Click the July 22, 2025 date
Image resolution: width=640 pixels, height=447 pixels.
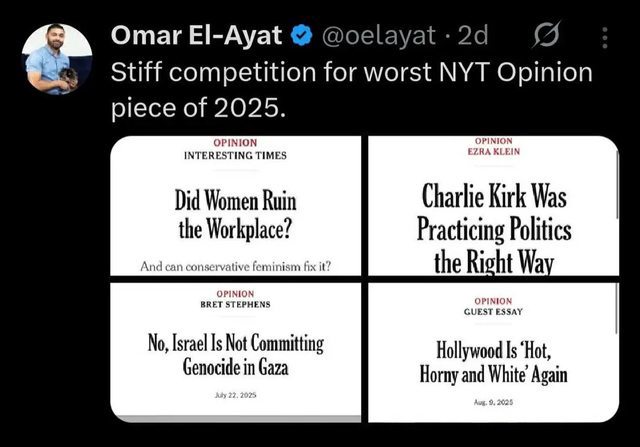coord(236,396)
